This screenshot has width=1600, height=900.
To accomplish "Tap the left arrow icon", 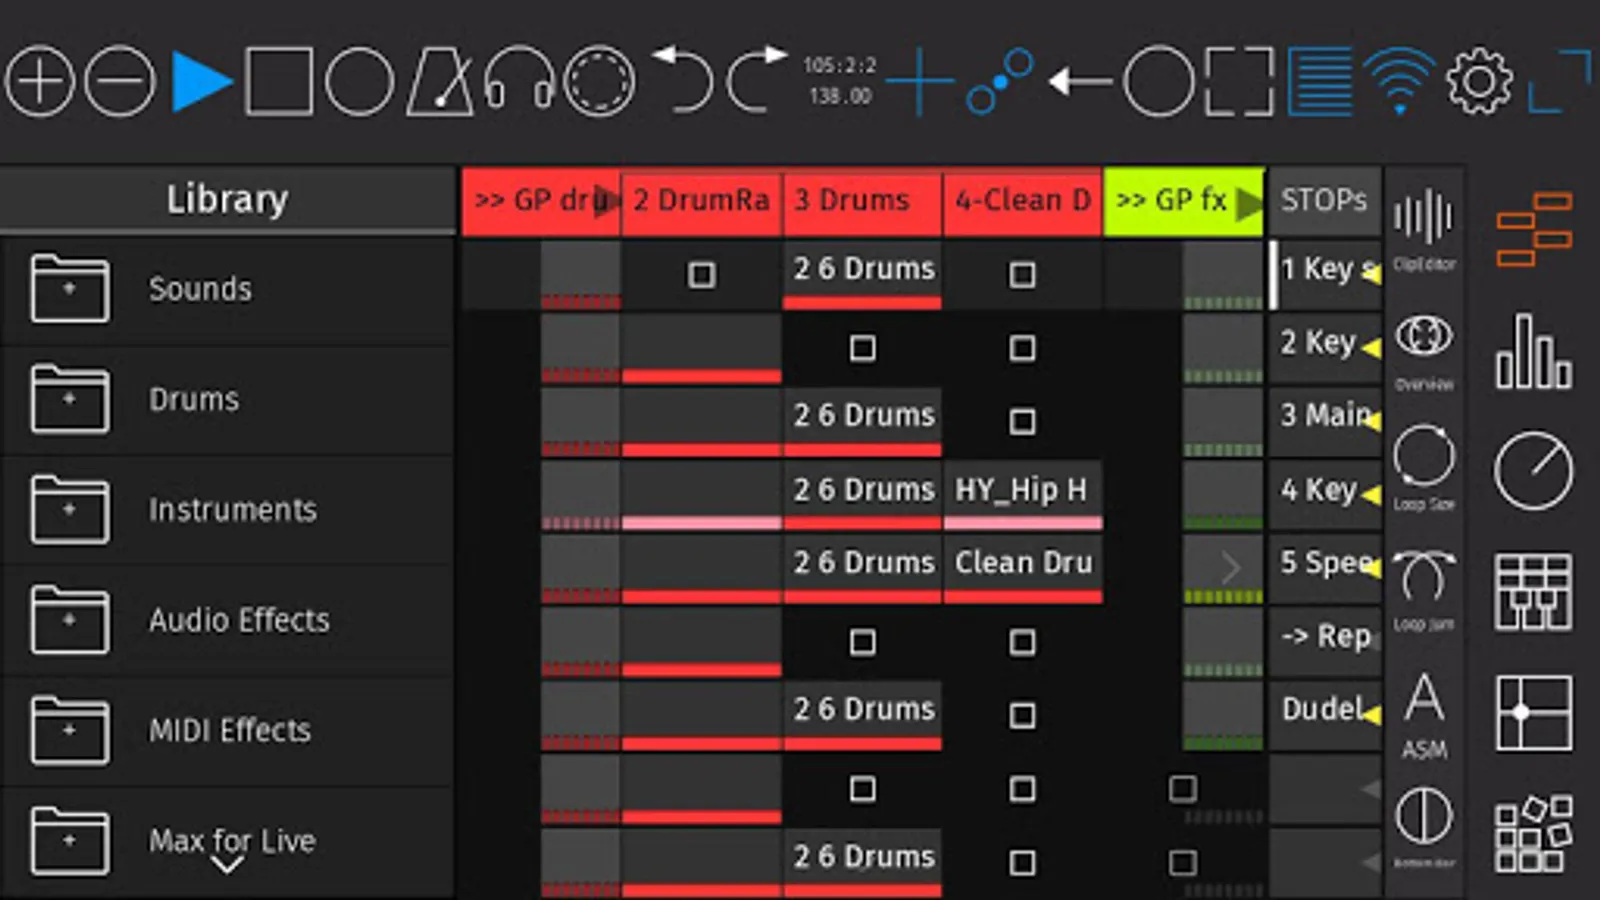I will 1080,81.
